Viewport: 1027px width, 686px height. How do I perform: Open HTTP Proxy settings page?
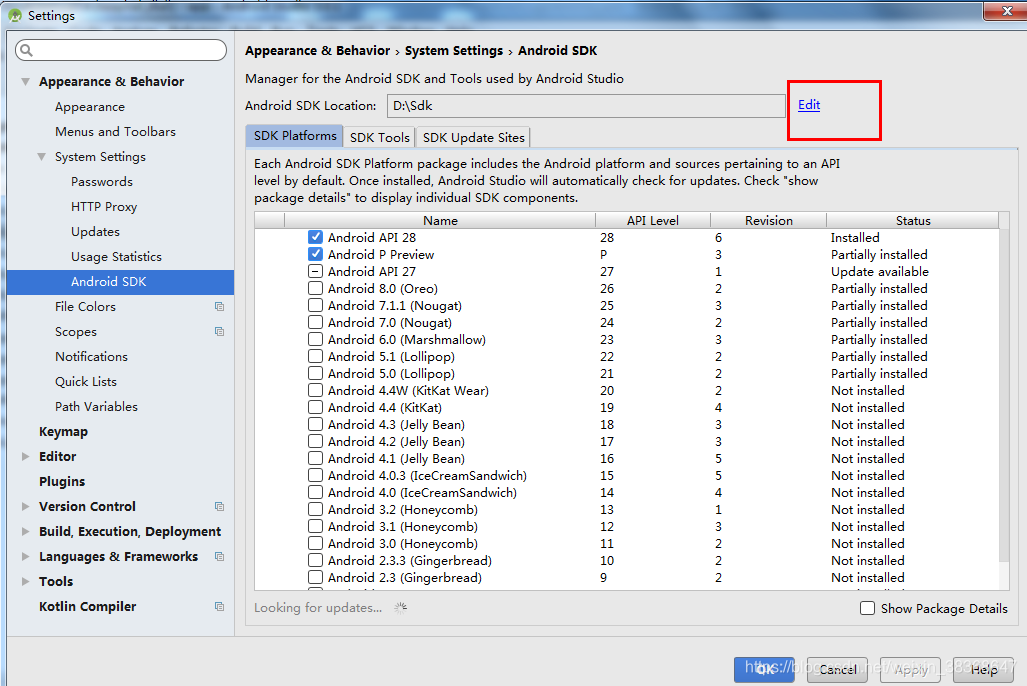tap(104, 206)
